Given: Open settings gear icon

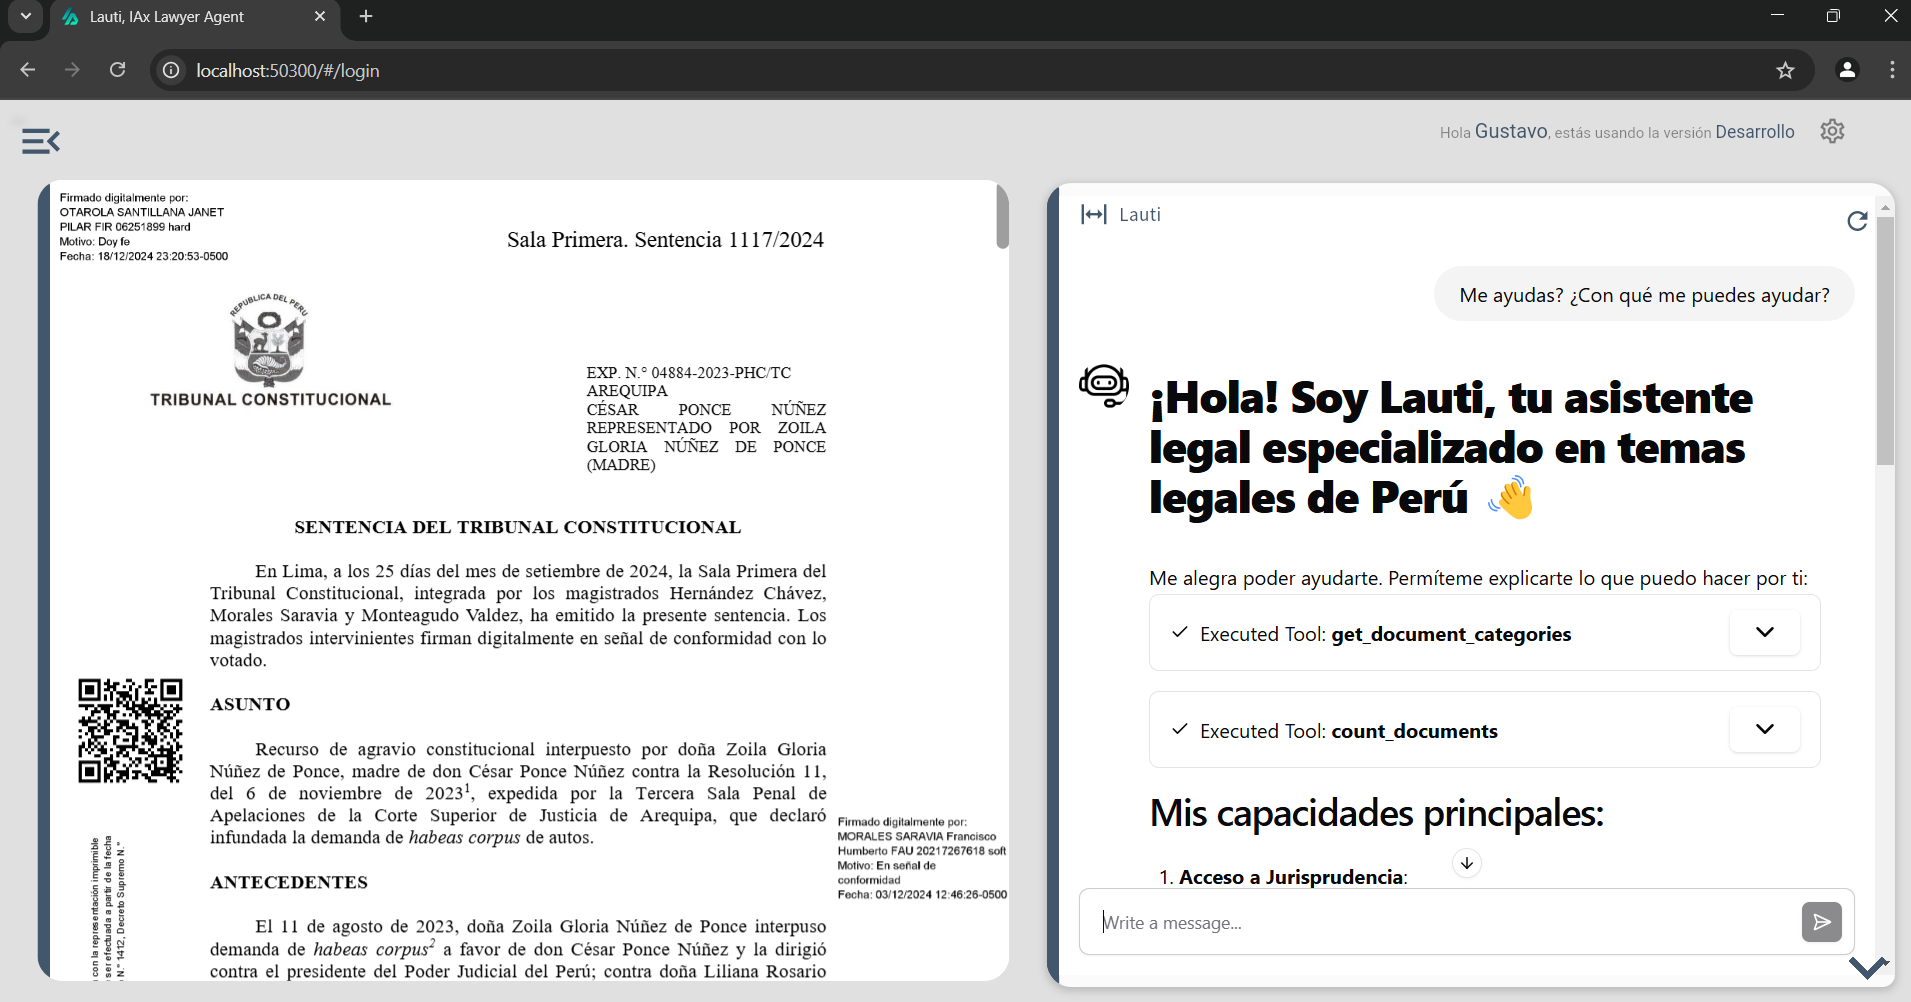Looking at the screenshot, I should pyautogui.click(x=1832, y=131).
